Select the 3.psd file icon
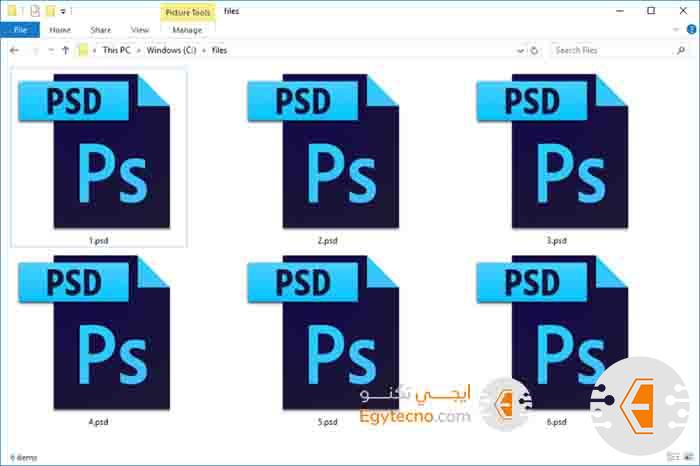Image resolution: width=700 pixels, height=466 pixels. point(552,151)
